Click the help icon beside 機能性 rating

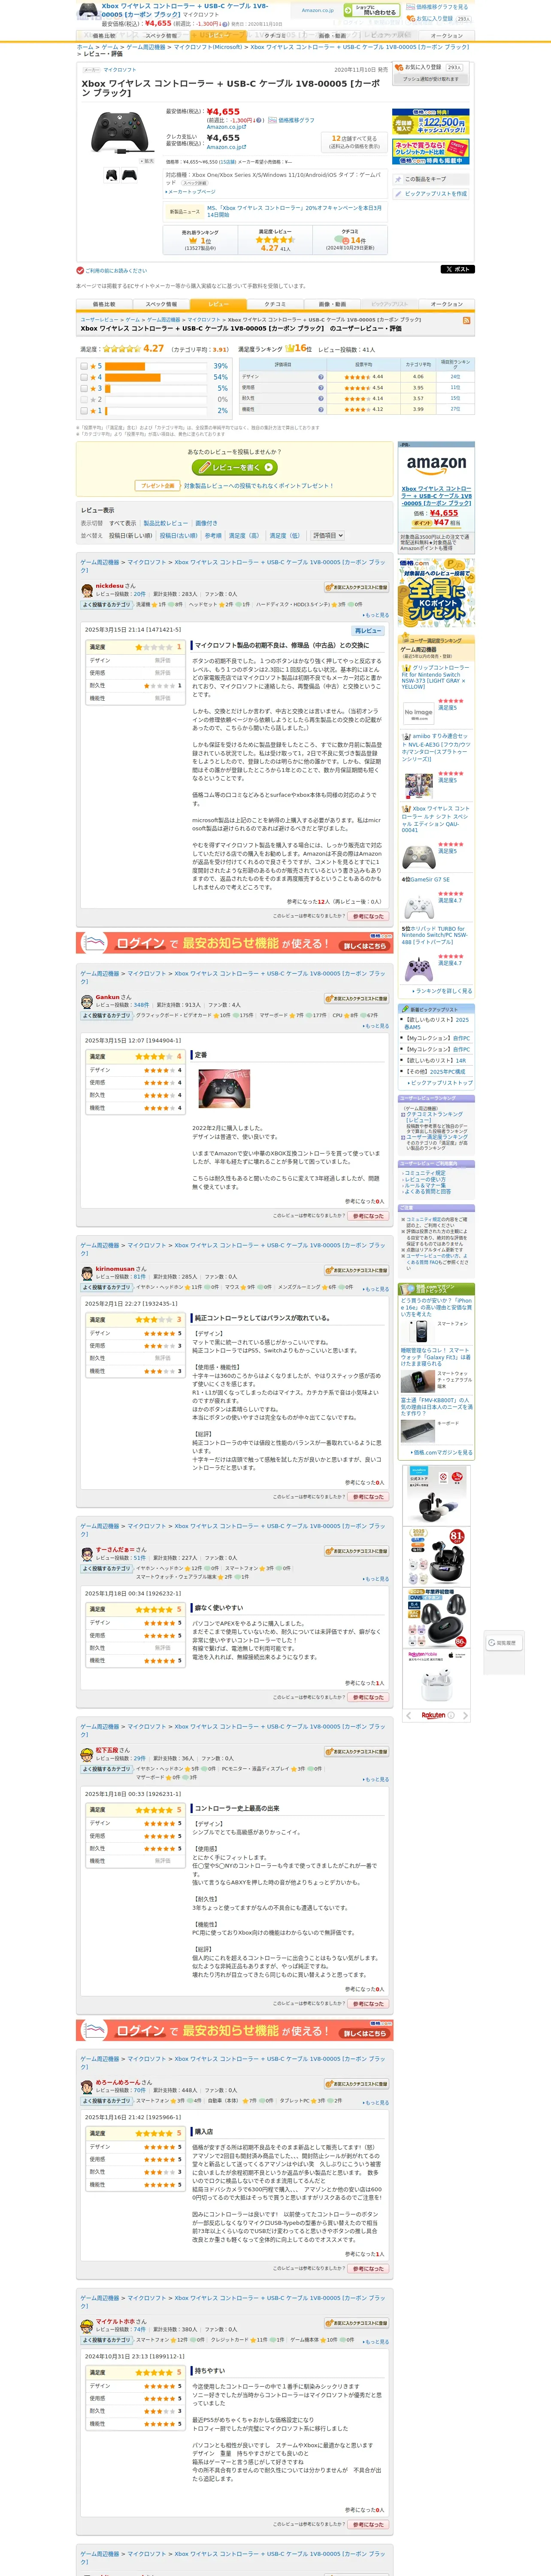click(x=320, y=410)
